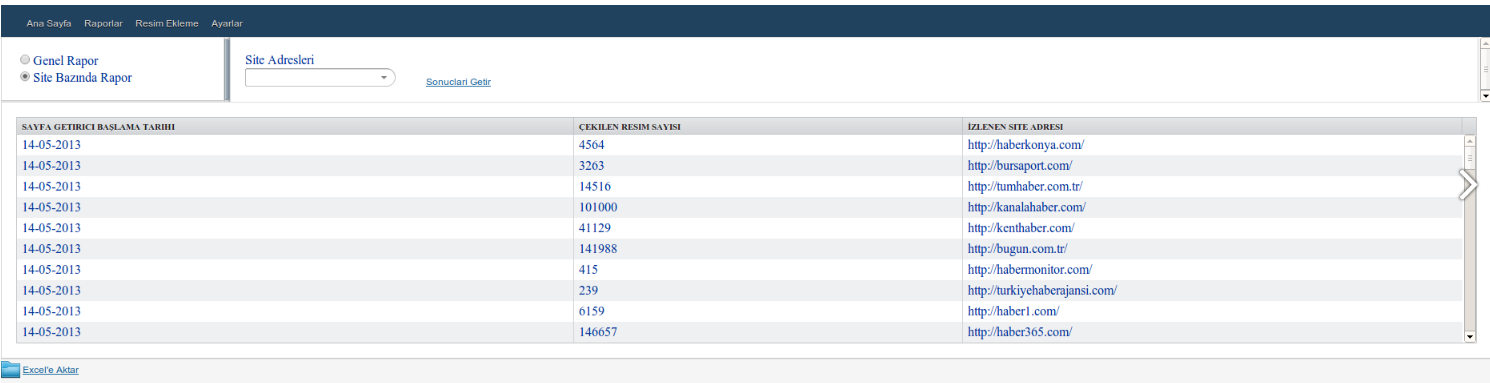The image size is (1490, 383).
Task: Open the http://haber1.com/ address
Action: [1013, 312]
